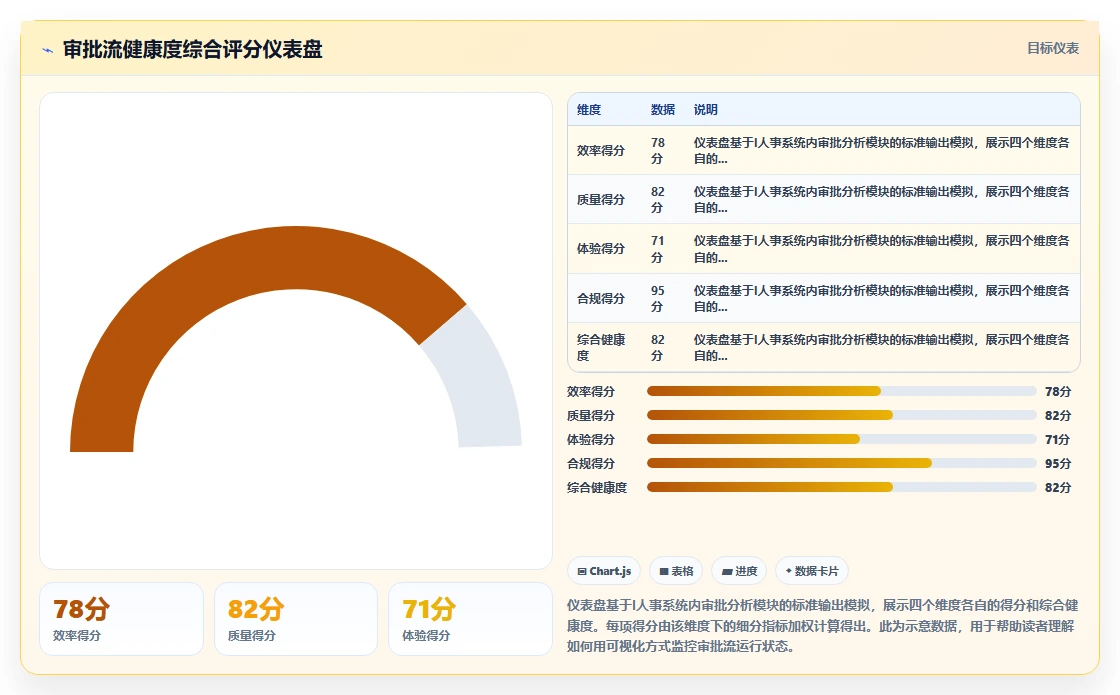Select the 质量得分 table row label

[601, 199]
